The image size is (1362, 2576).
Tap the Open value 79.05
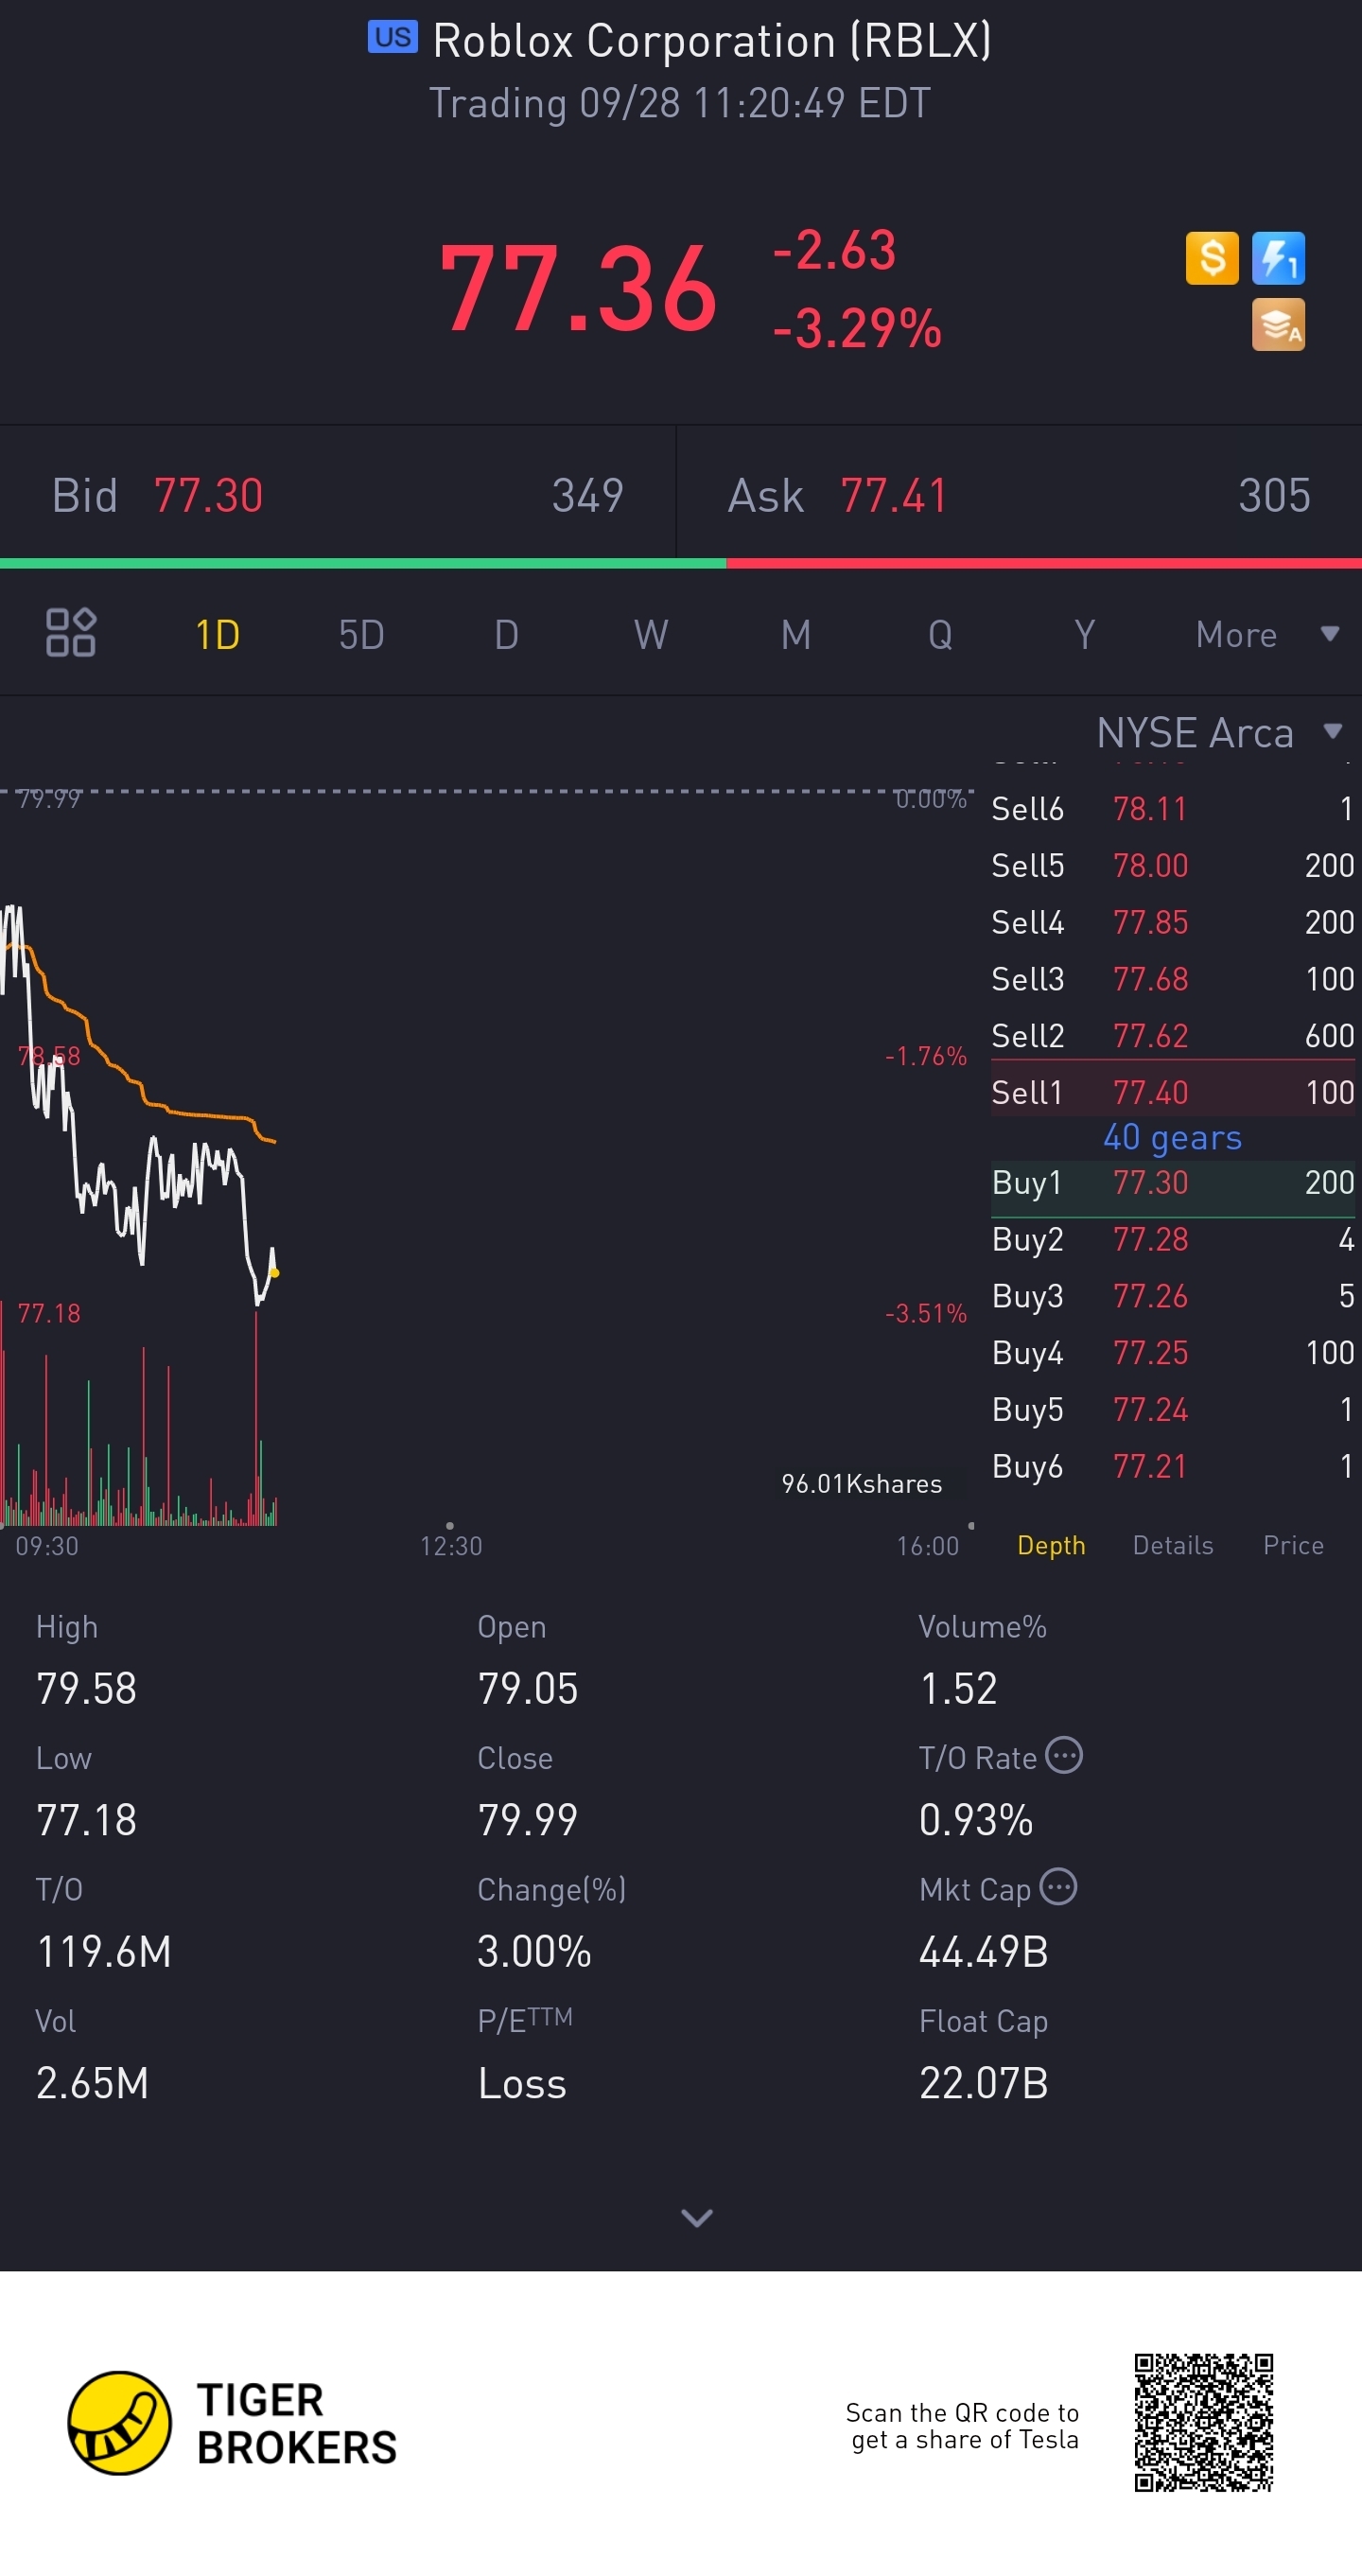click(x=528, y=1688)
